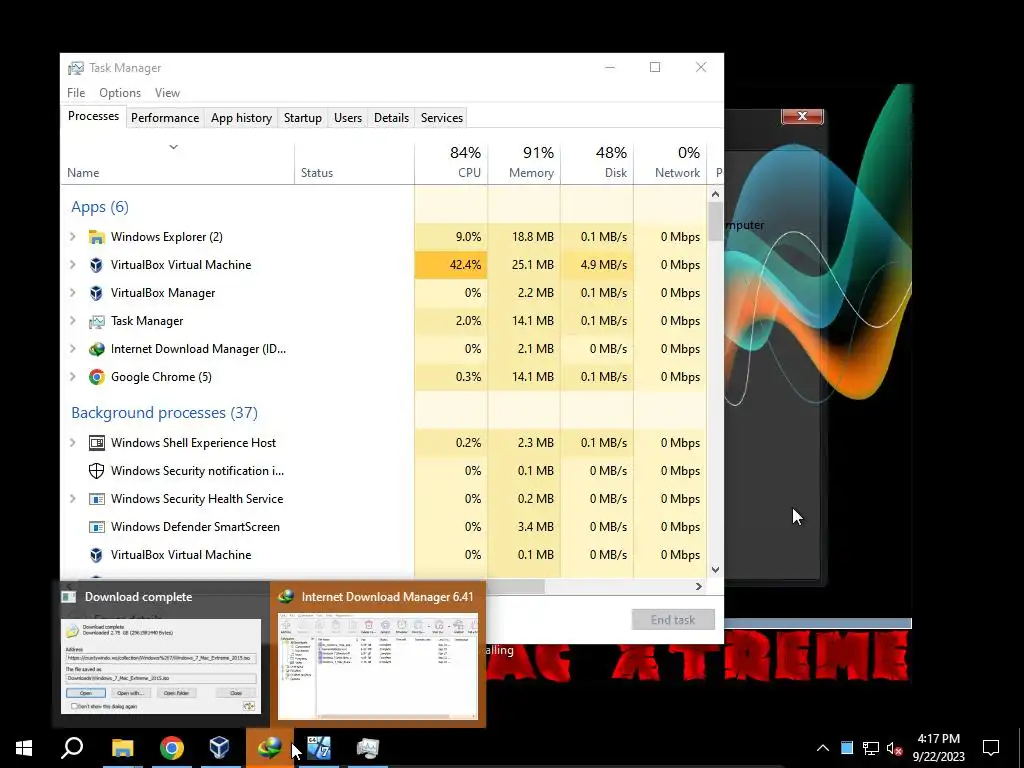This screenshot has height=768, width=1024.
Task: Click background VirtualBox Virtual Machine process icon
Action: 97,555
